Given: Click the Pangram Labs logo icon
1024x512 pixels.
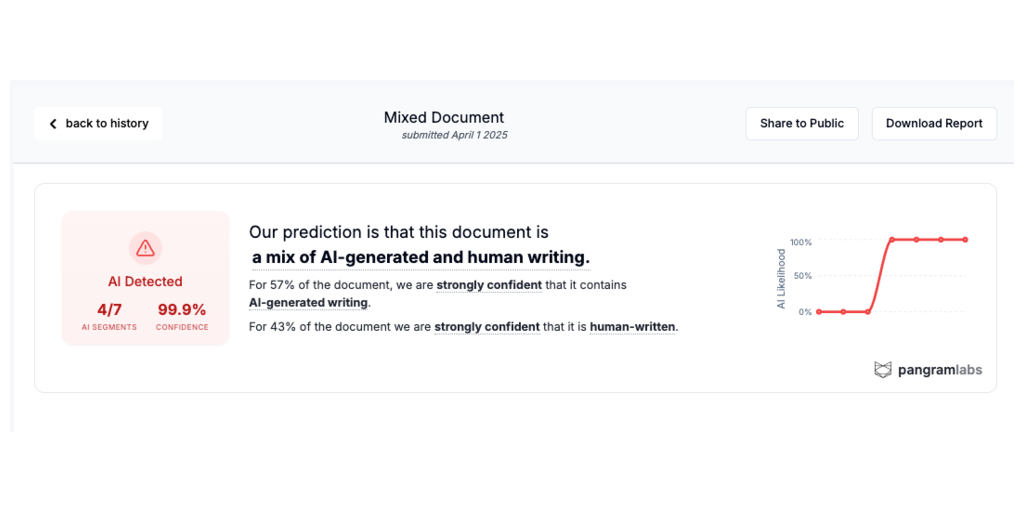Looking at the screenshot, I should (x=882, y=370).
